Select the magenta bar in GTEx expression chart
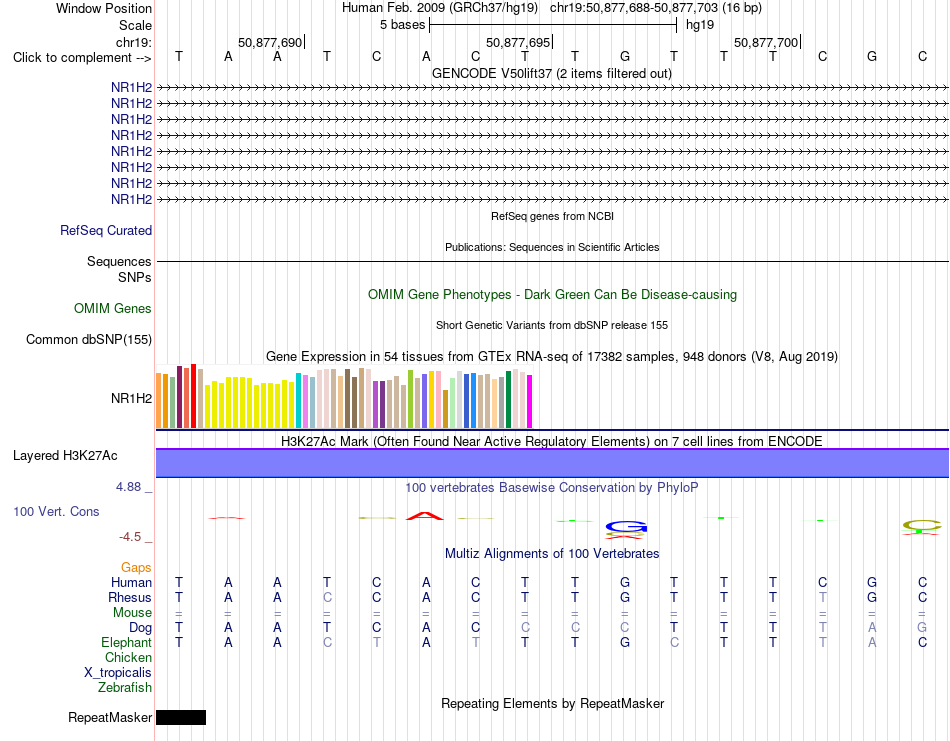950x741 pixels. point(530,402)
